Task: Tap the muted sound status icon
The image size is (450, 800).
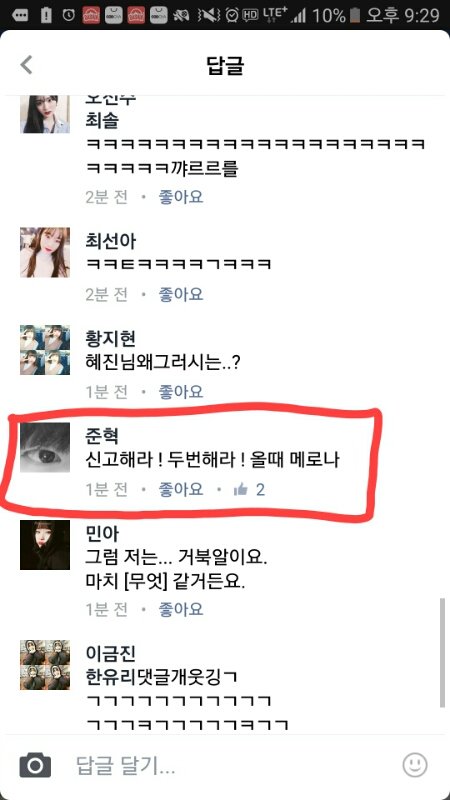Action: pos(207,16)
